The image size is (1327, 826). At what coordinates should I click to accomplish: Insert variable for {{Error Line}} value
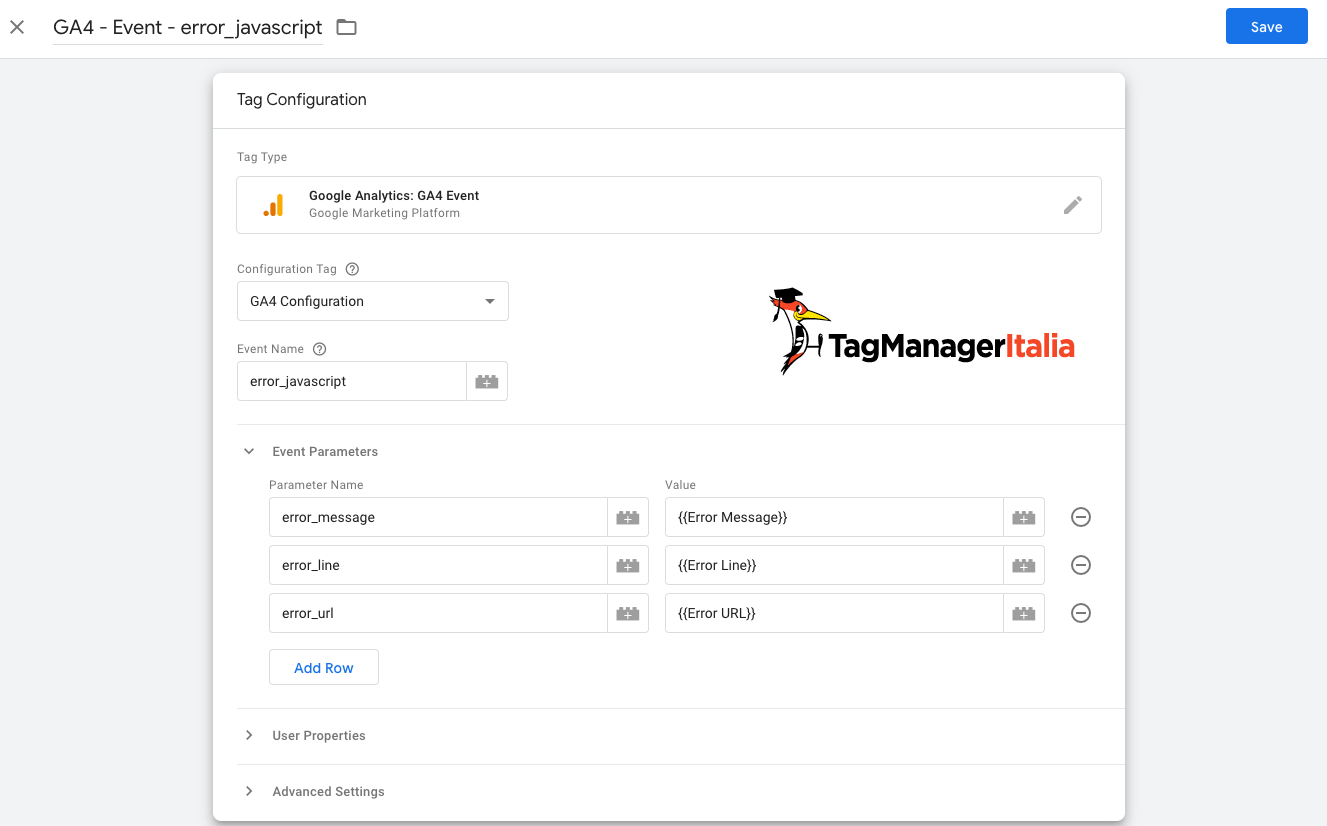click(1024, 565)
